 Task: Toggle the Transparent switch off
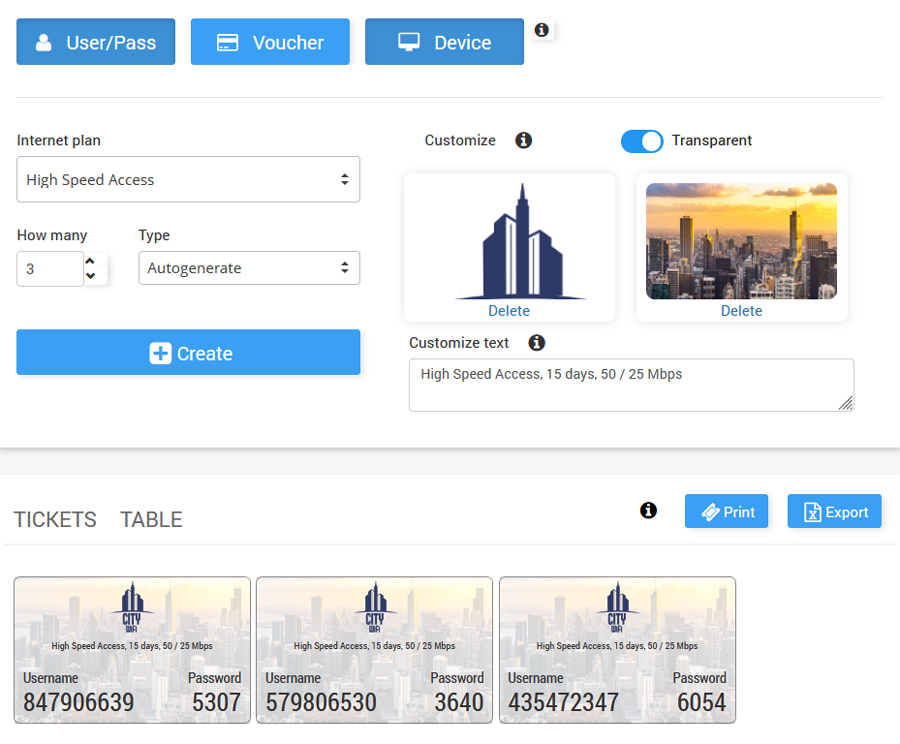[x=642, y=141]
